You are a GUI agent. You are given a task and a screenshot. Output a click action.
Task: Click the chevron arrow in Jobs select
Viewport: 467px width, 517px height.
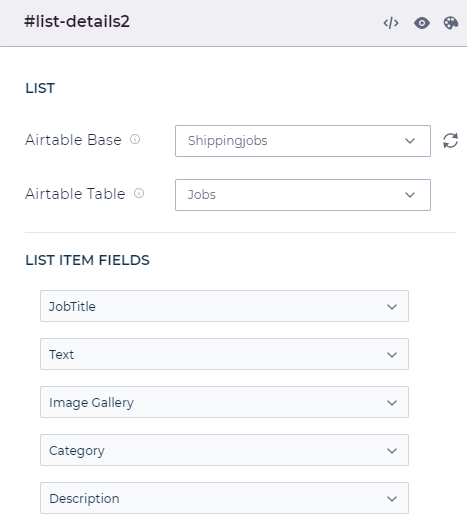coord(410,195)
